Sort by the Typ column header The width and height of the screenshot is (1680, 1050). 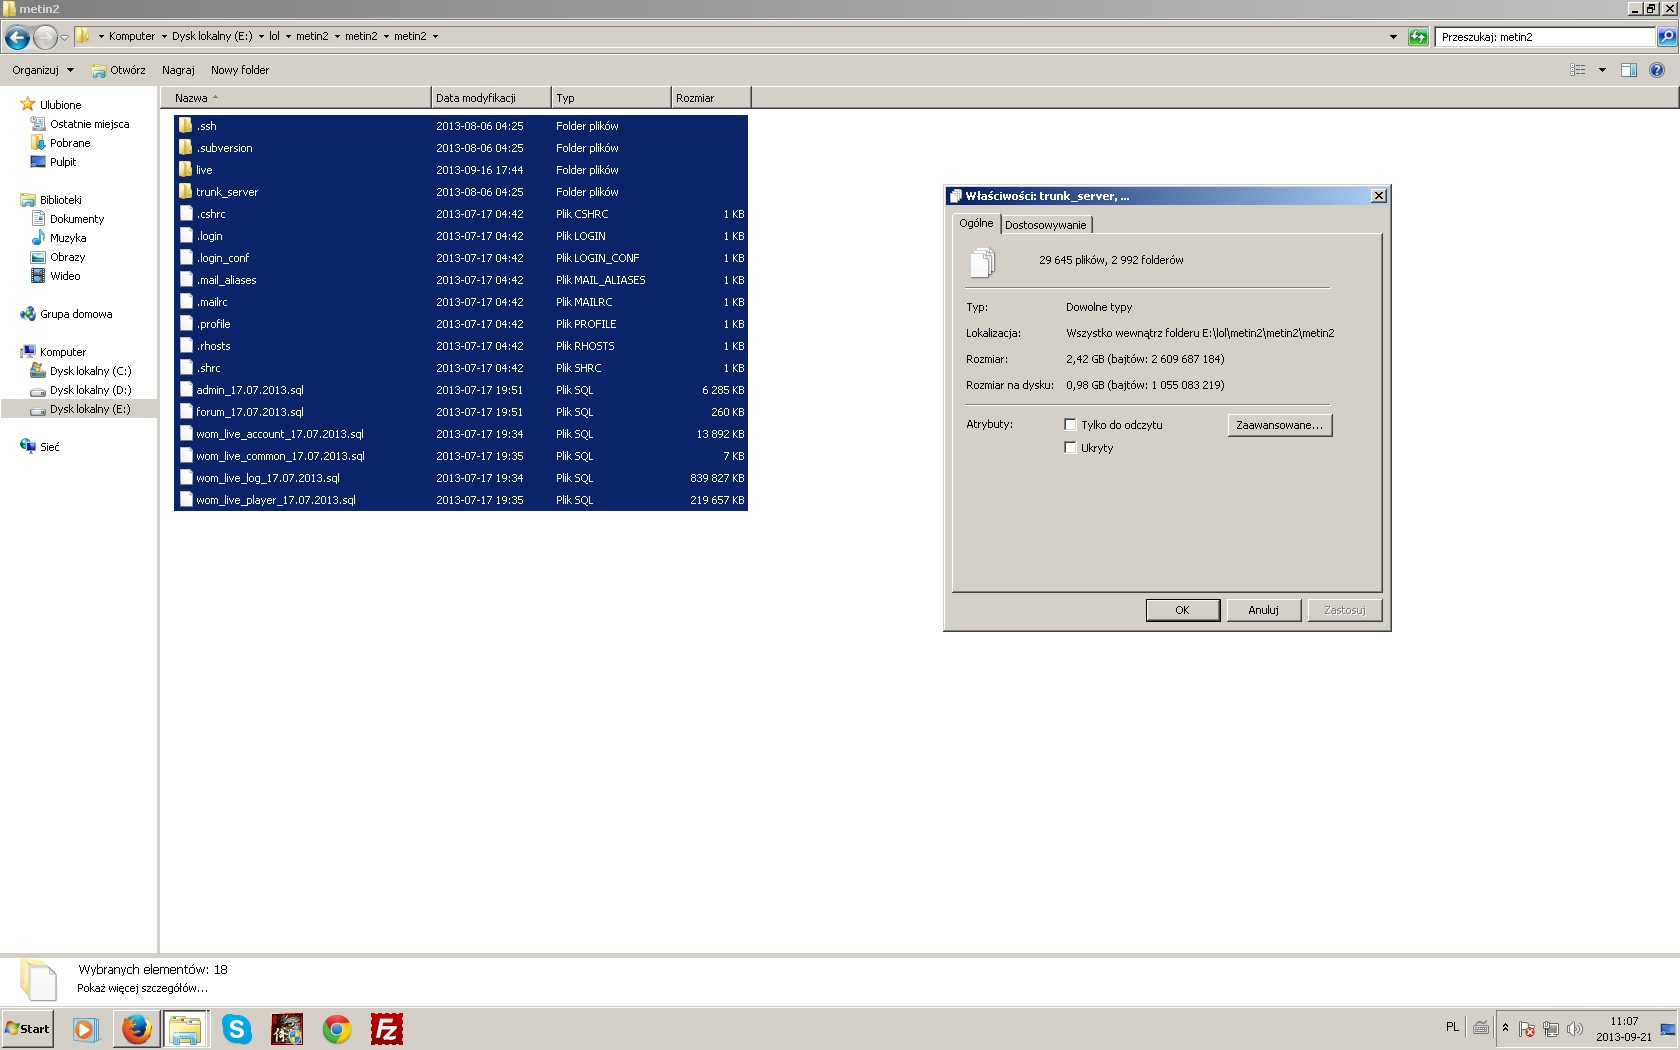(611, 98)
